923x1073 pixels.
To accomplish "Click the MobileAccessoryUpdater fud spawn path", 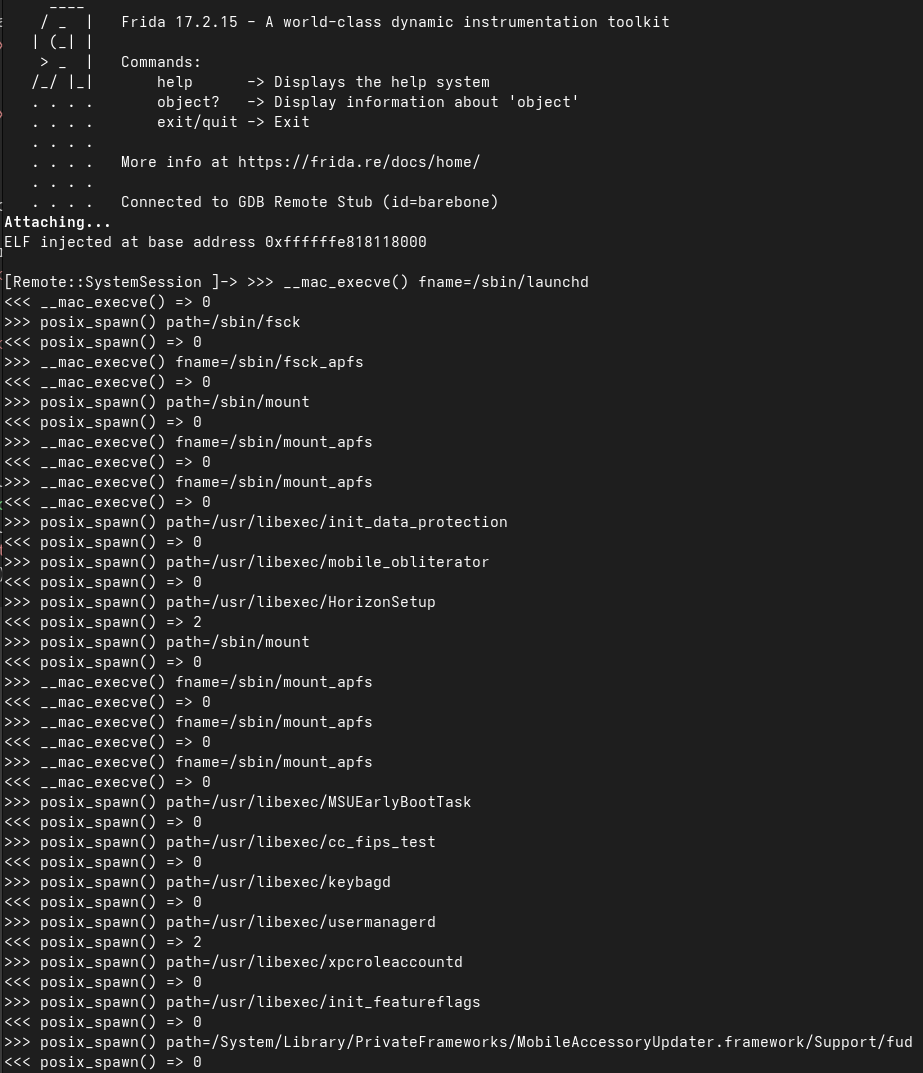I will [539, 1042].
